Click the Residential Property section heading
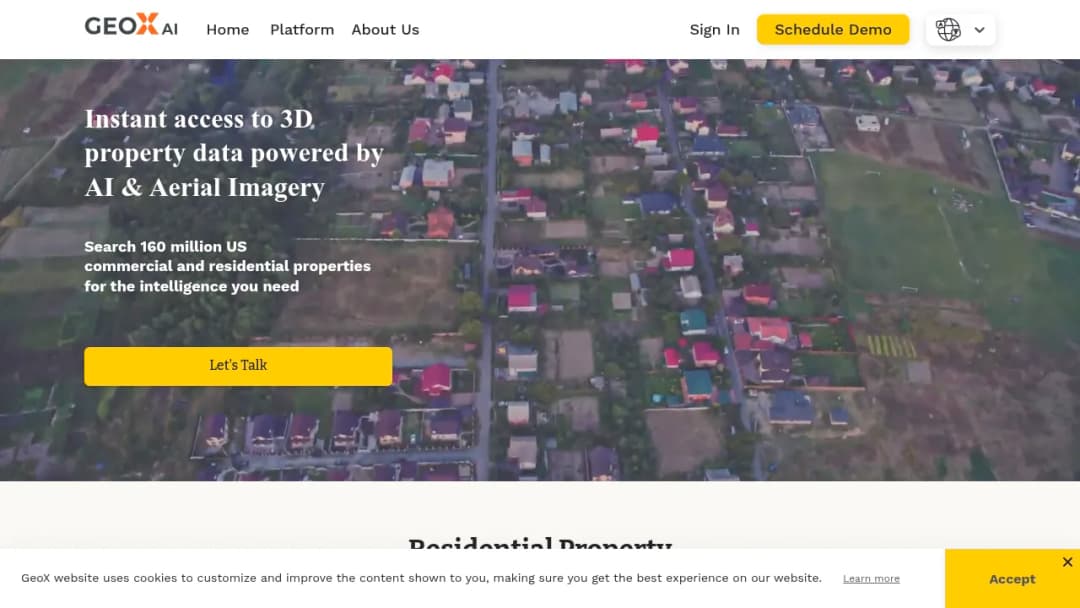The height and width of the screenshot is (608, 1080). (540, 544)
